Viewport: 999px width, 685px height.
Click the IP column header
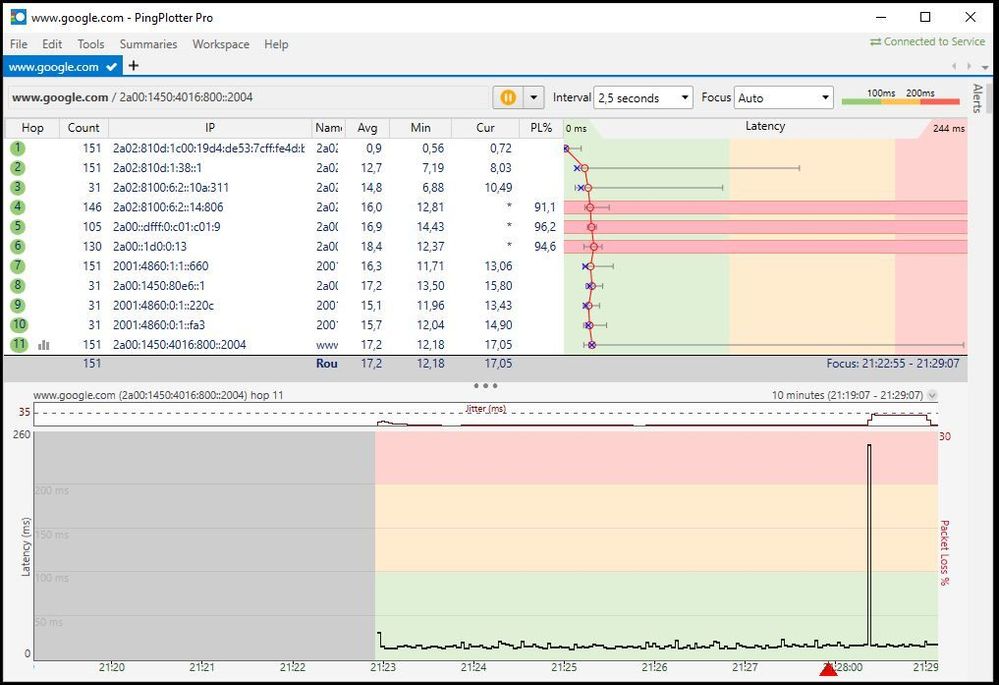(210, 127)
